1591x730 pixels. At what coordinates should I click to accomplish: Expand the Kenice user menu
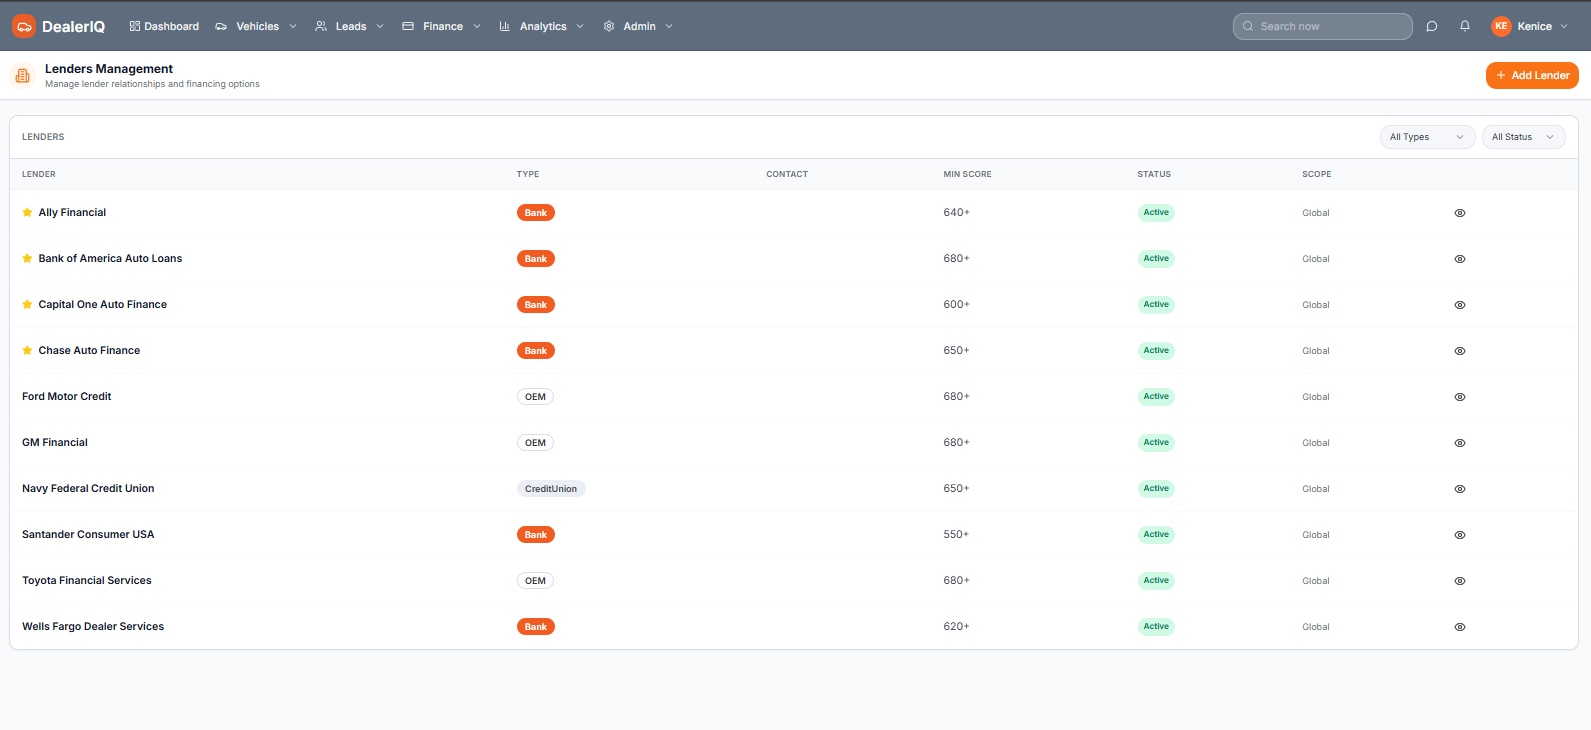coord(1530,26)
